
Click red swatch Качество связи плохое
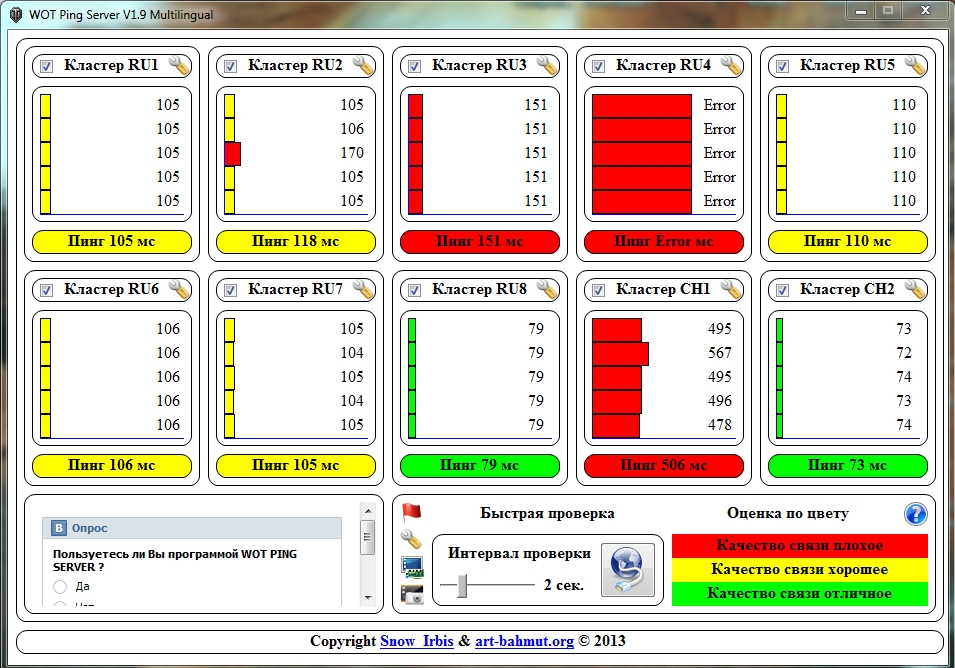(800, 546)
